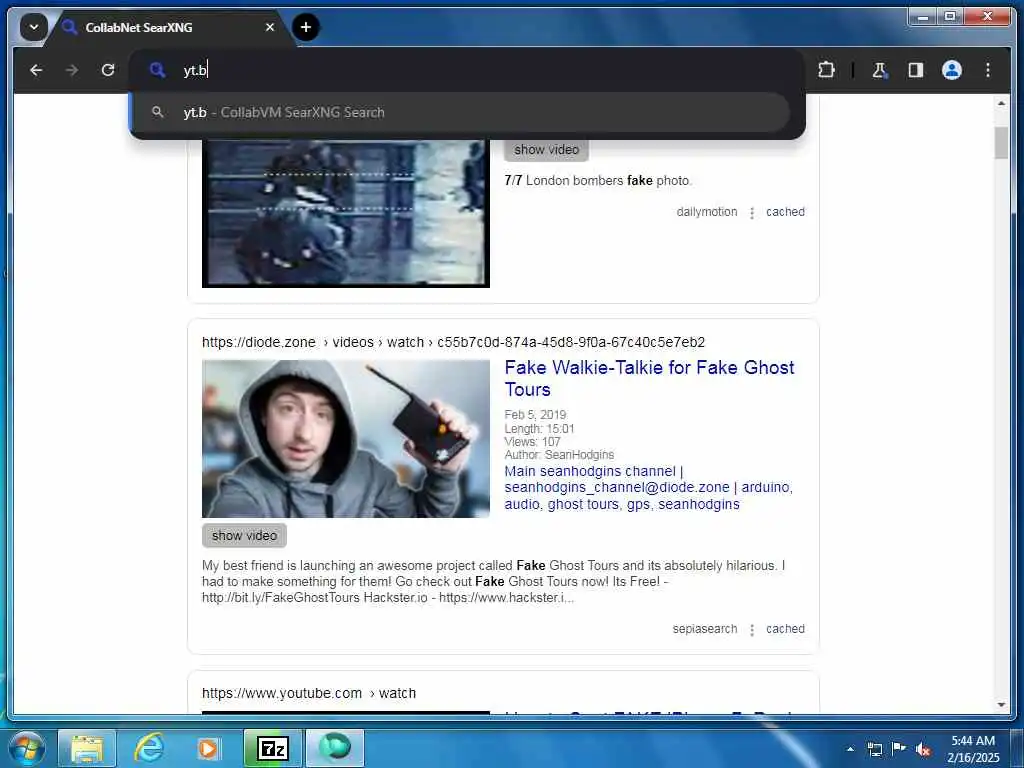Image resolution: width=1024 pixels, height=768 pixels.
Task: Click Main seanhodgins channel tags link
Action: 648,488
